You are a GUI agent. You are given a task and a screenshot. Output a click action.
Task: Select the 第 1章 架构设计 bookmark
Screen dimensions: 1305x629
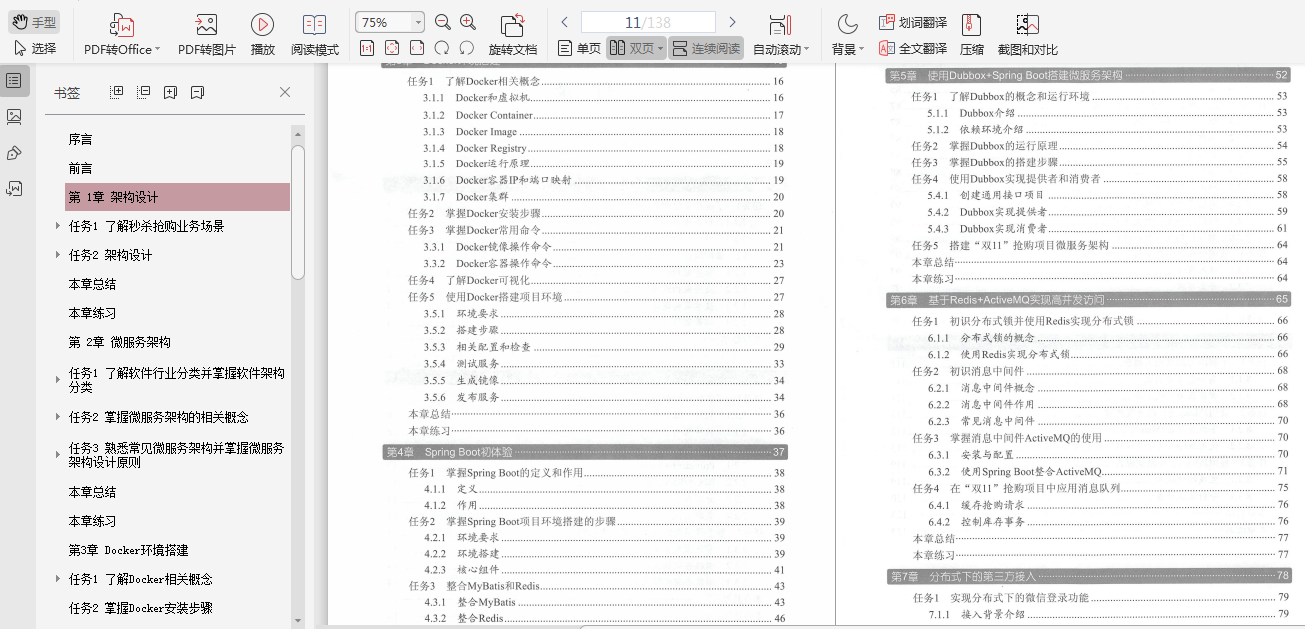point(177,197)
